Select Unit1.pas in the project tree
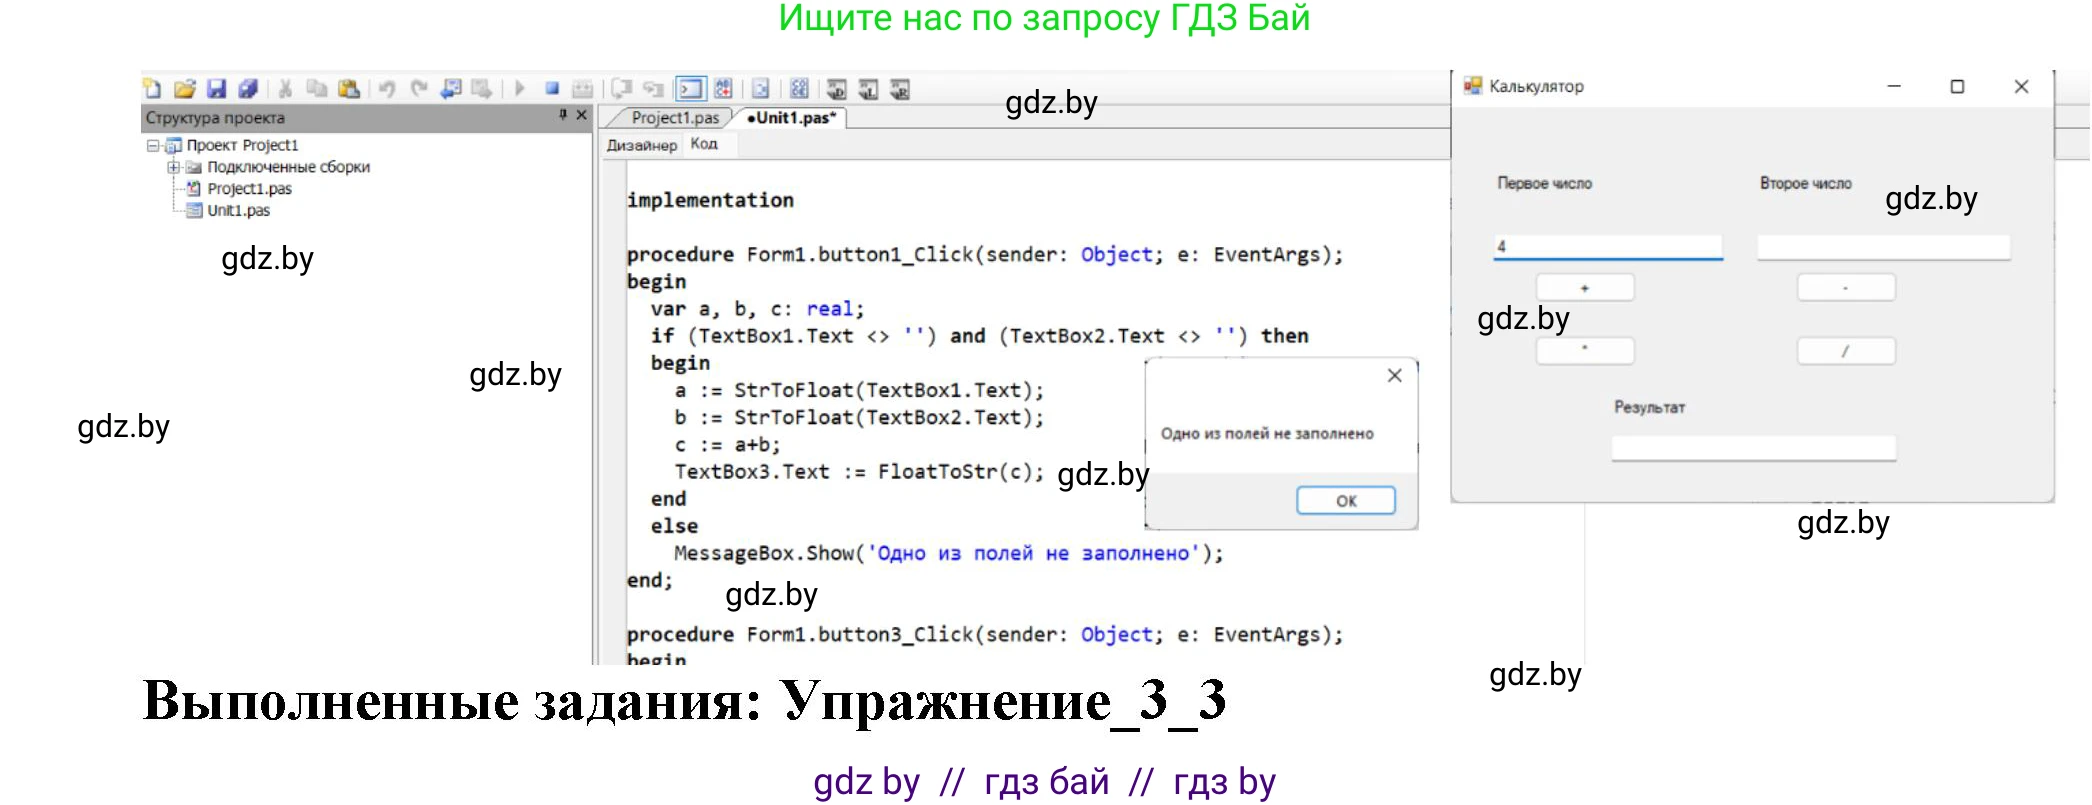 238,211
